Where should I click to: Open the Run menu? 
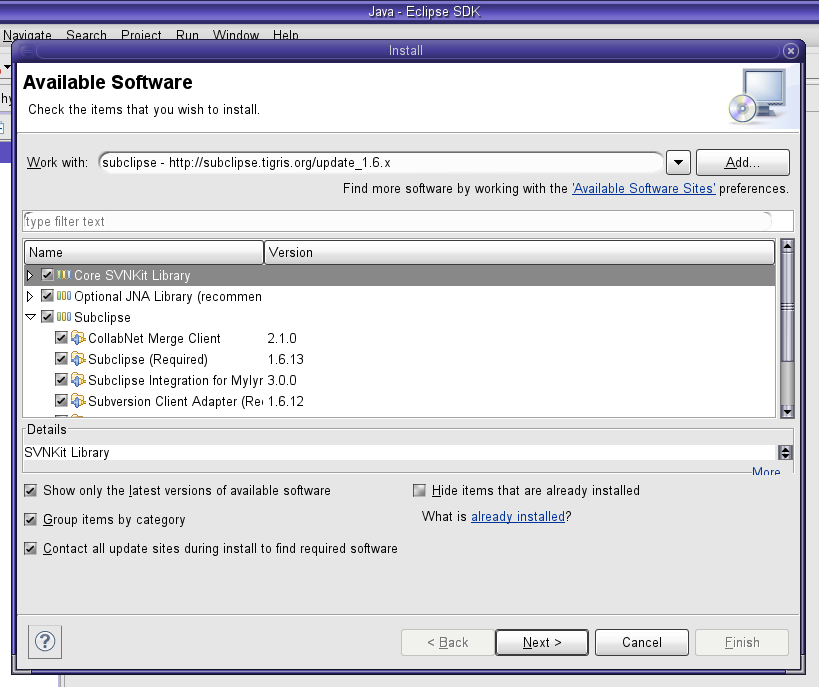coord(187,35)
